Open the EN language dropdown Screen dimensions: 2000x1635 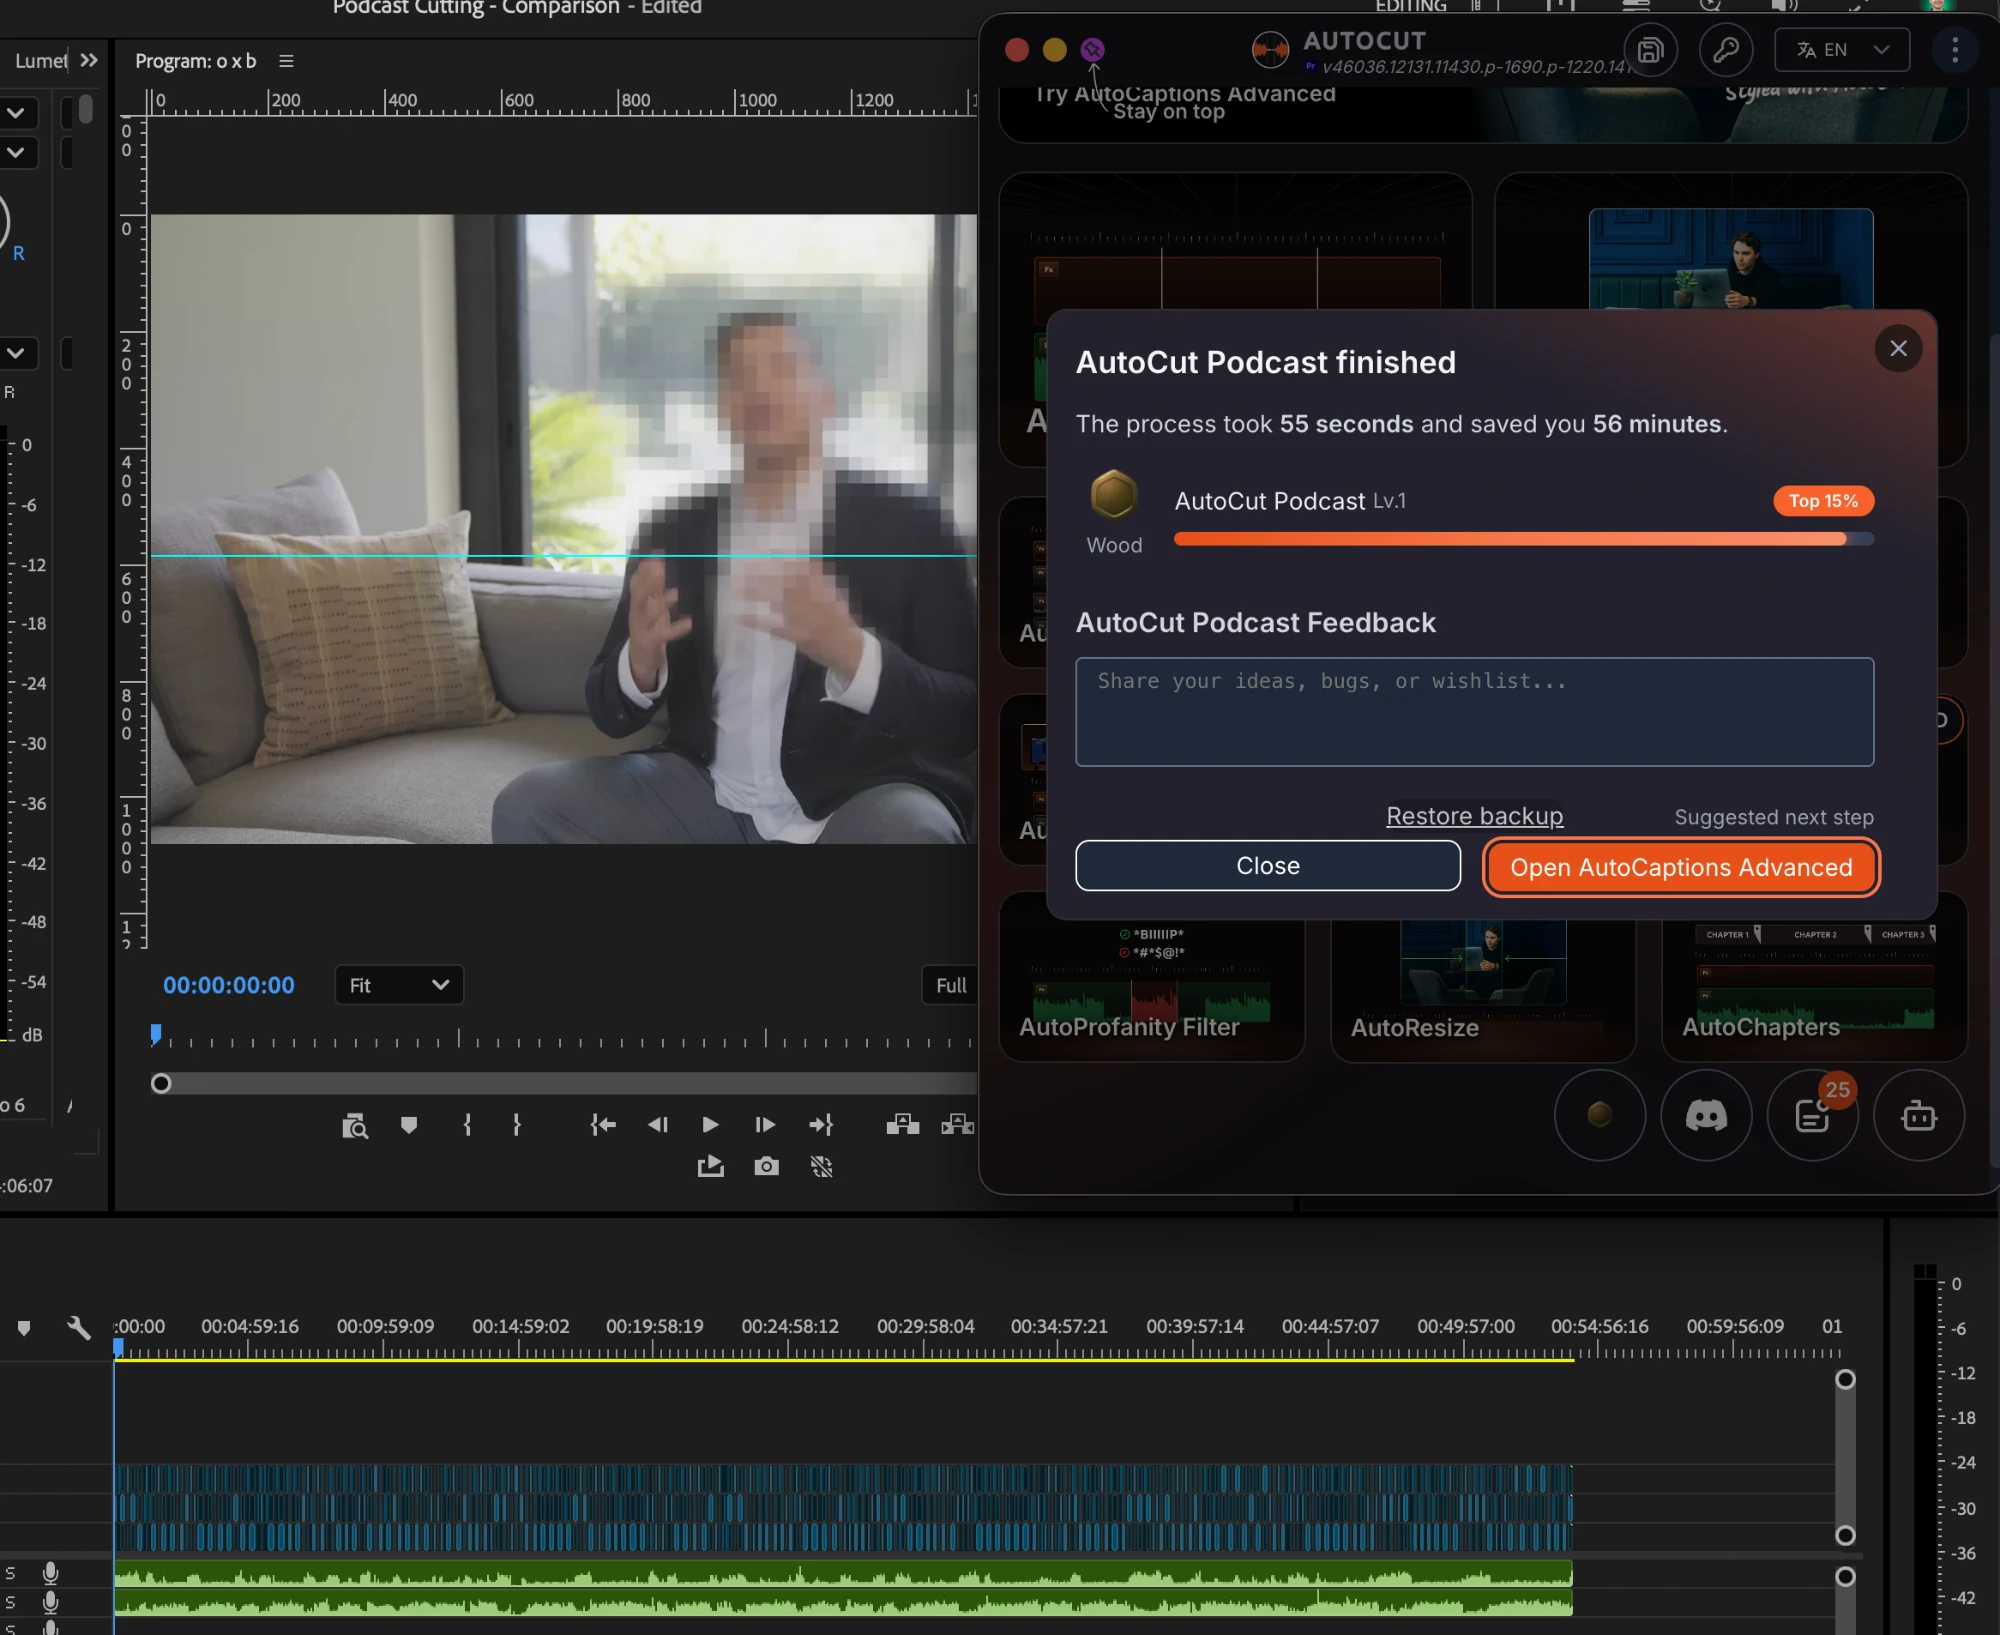pos(1842,50)
